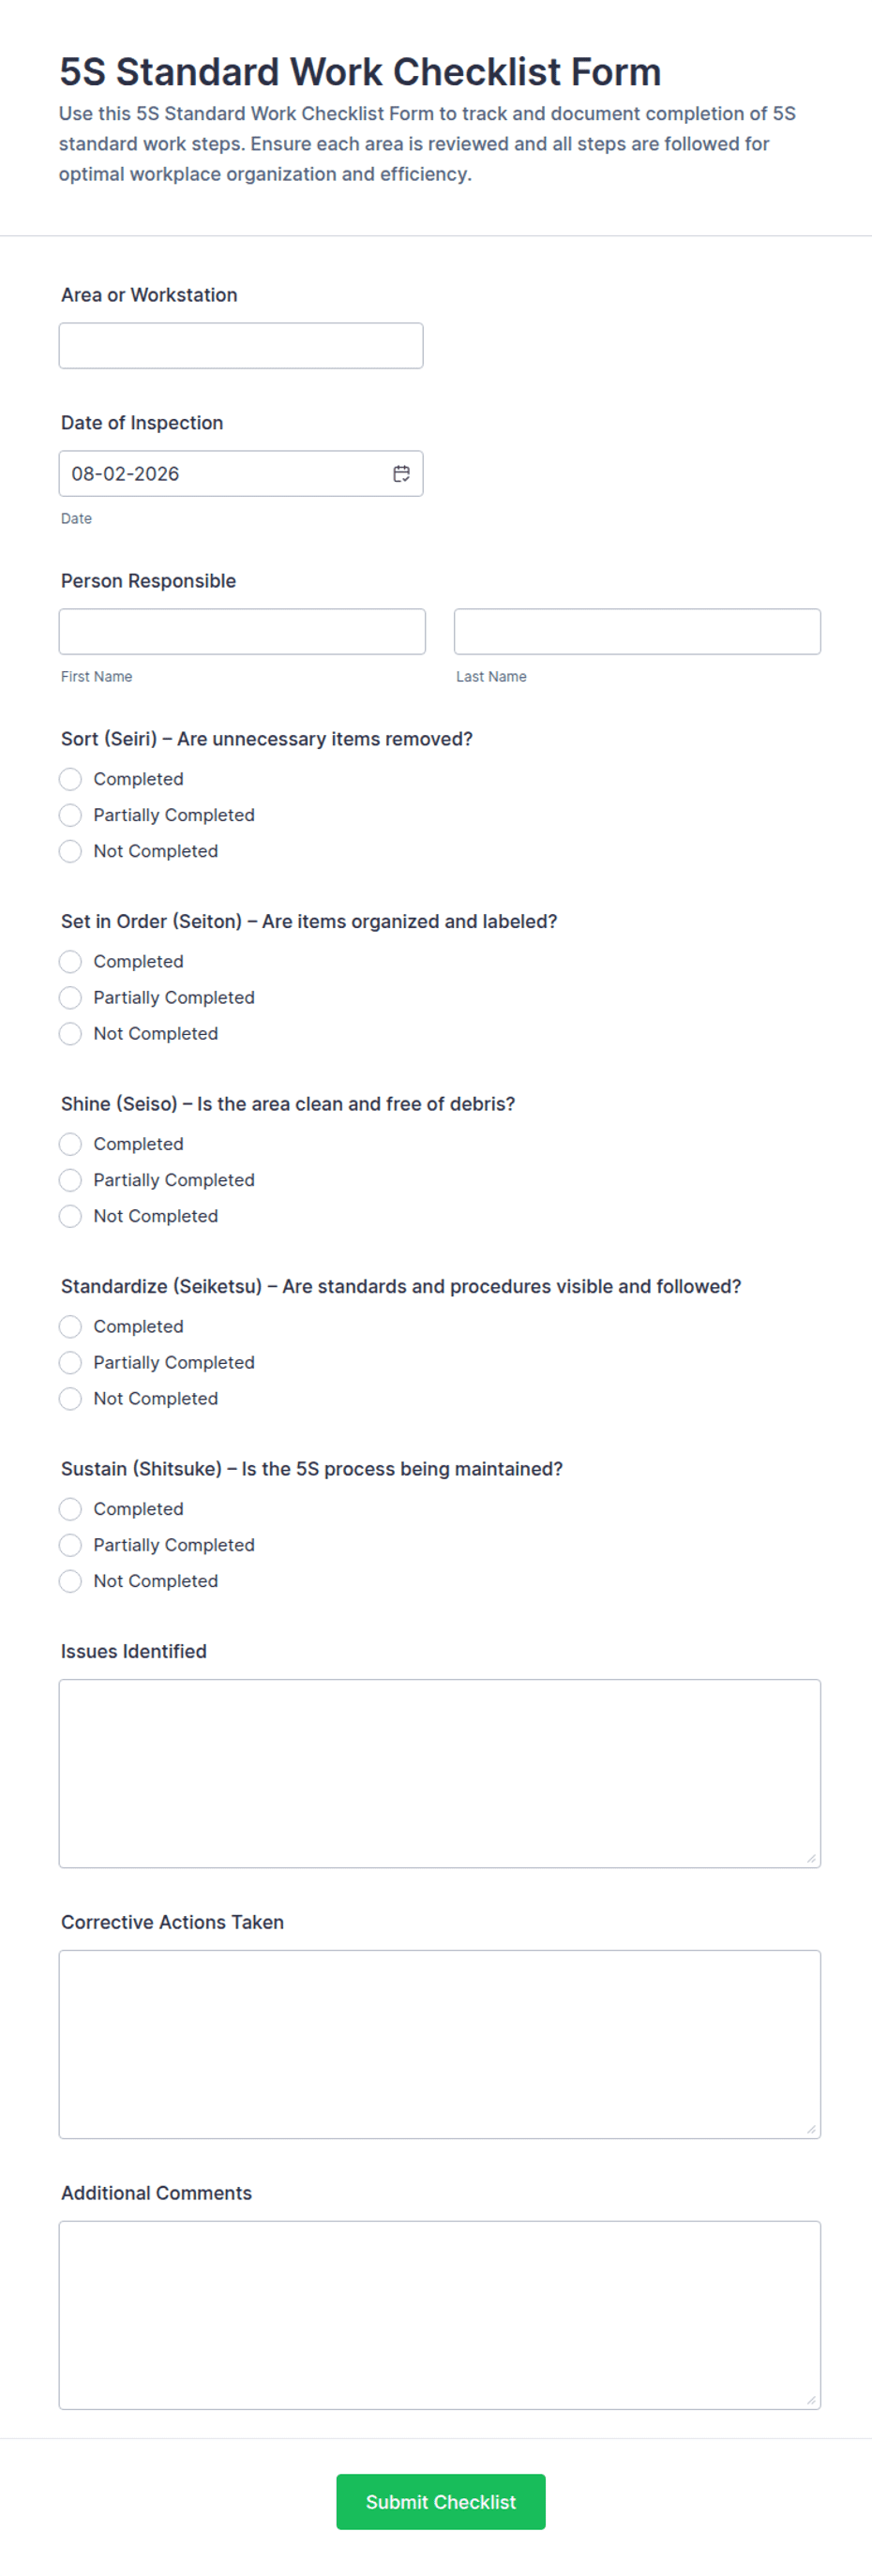Focus the Last Name input
The image size is (872, 2576).
637,631
